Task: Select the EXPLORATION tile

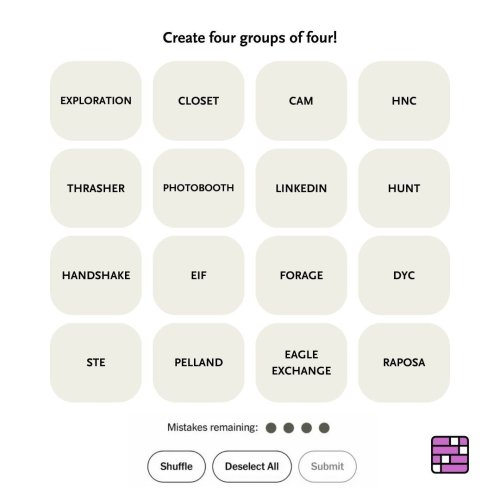Action: pos(96,101)
